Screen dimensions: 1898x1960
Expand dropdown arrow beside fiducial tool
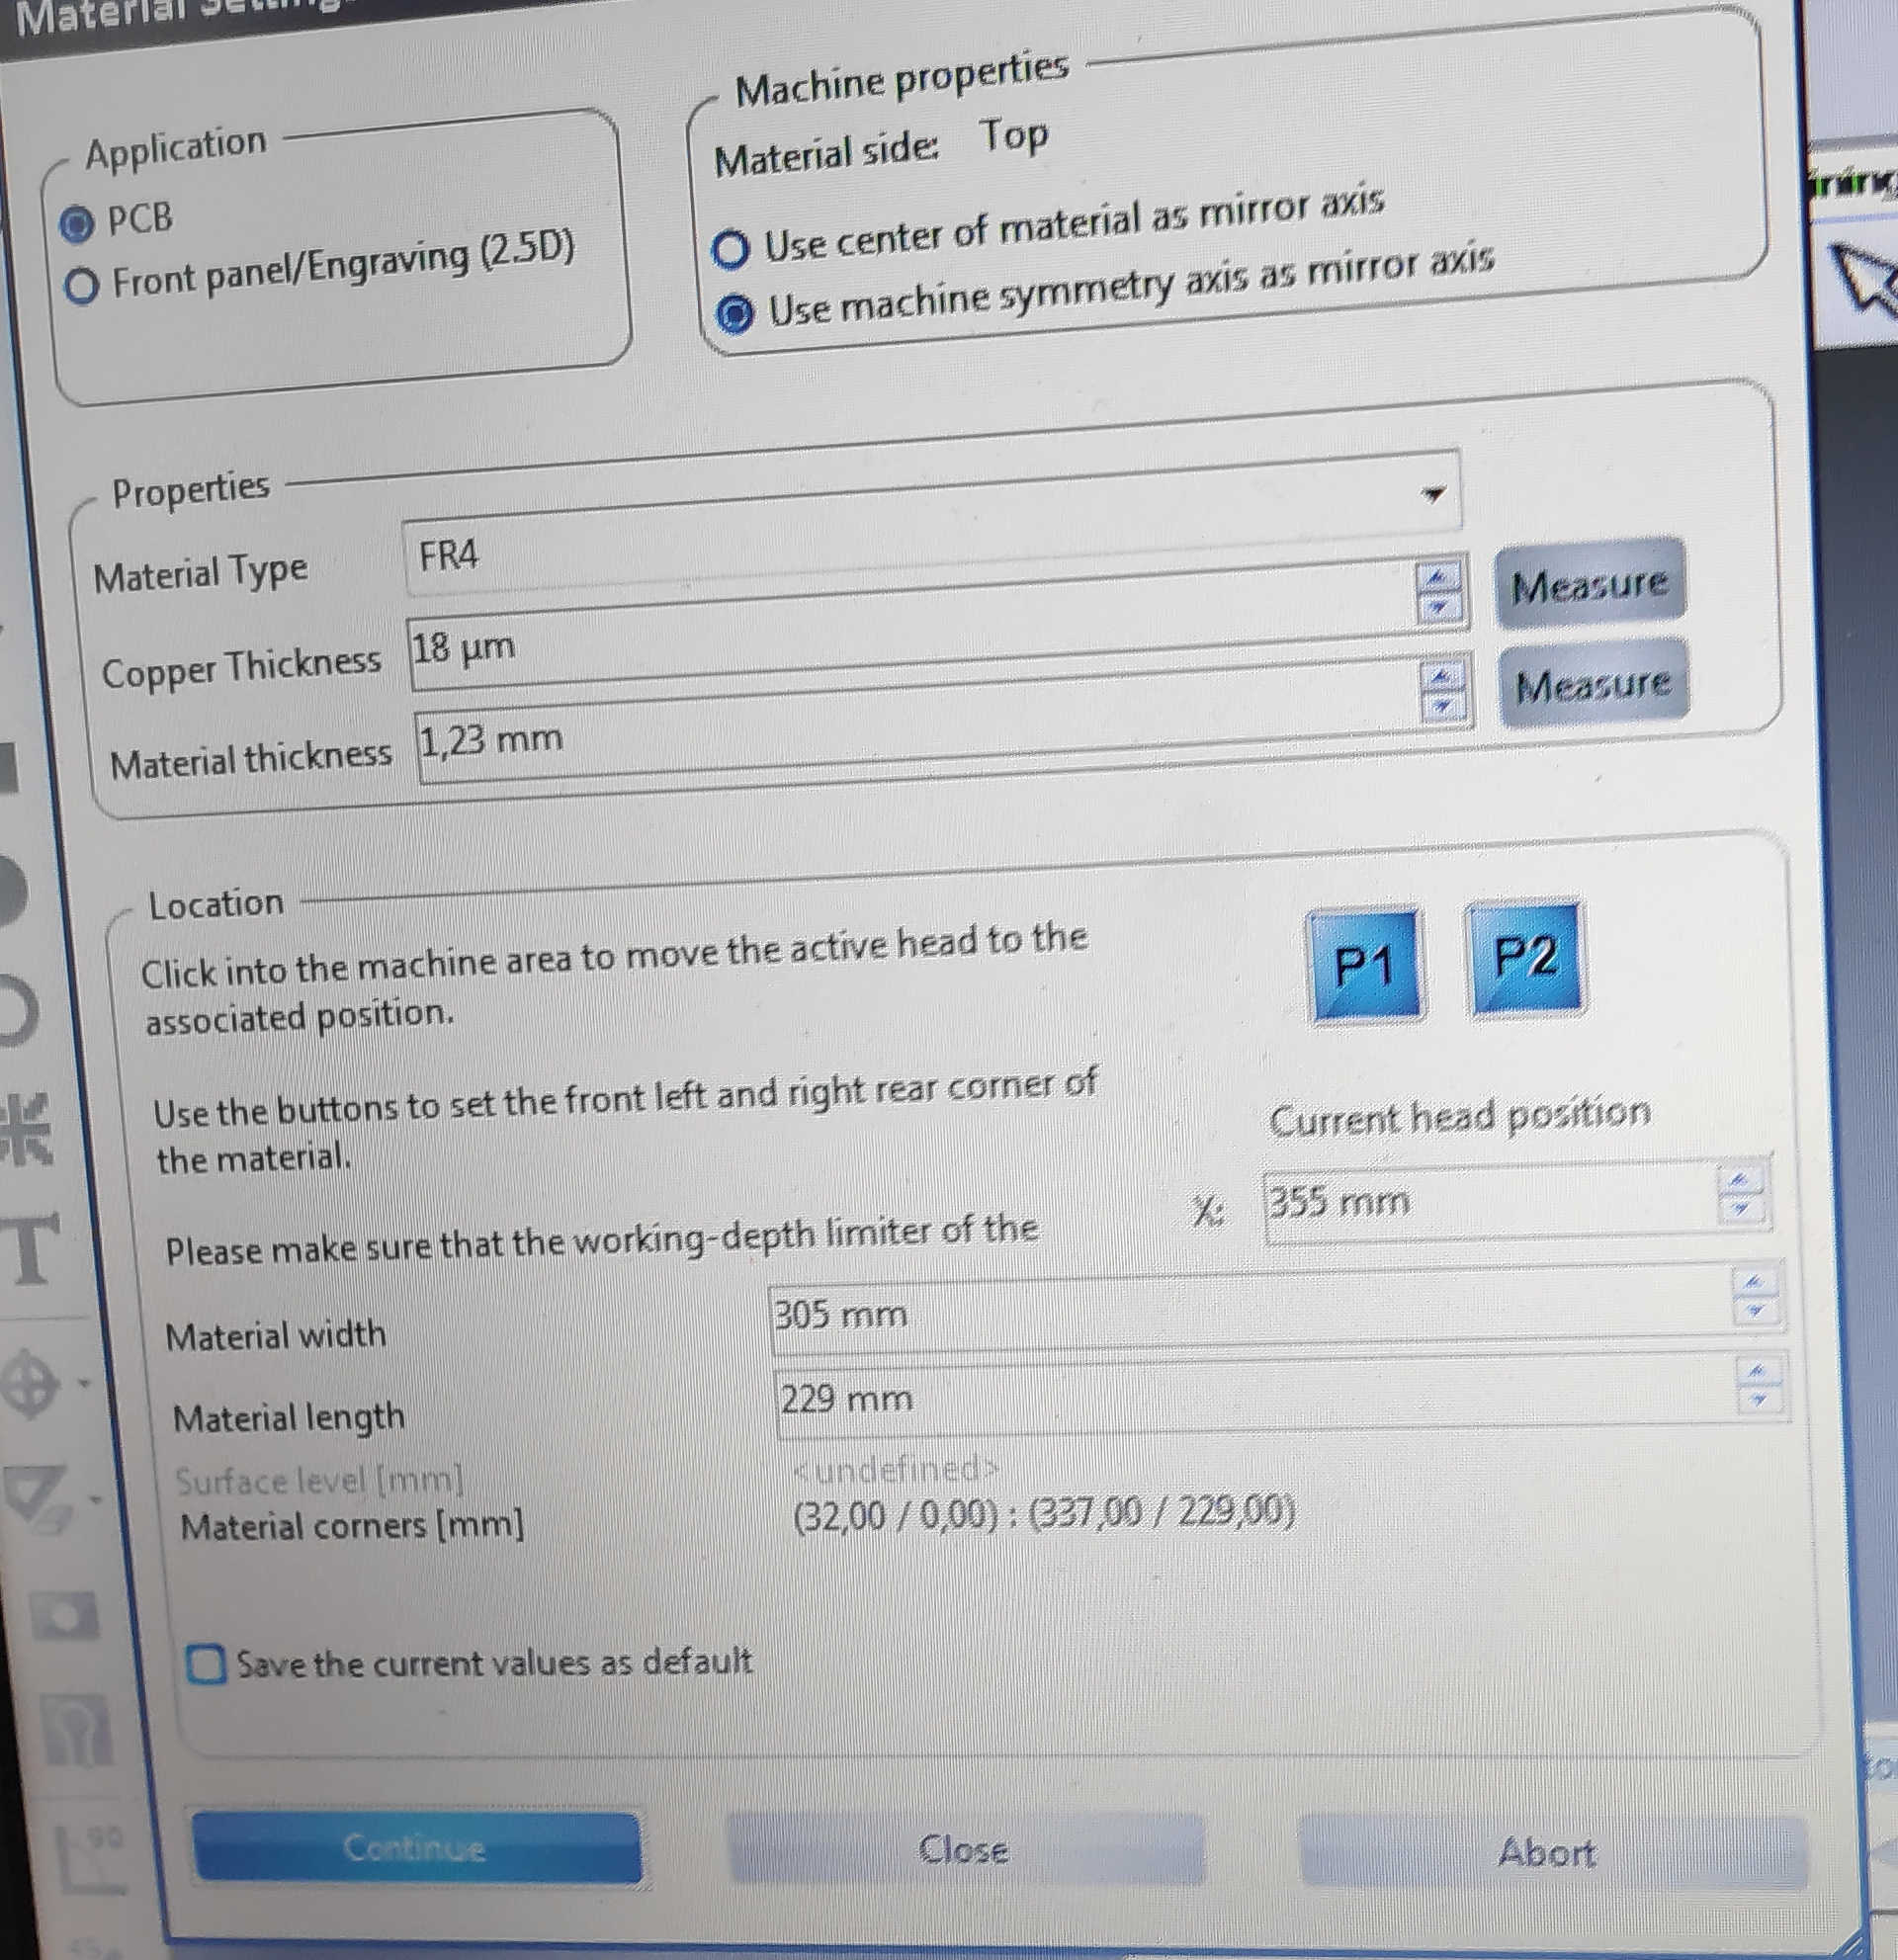[x=85, y=1384]
